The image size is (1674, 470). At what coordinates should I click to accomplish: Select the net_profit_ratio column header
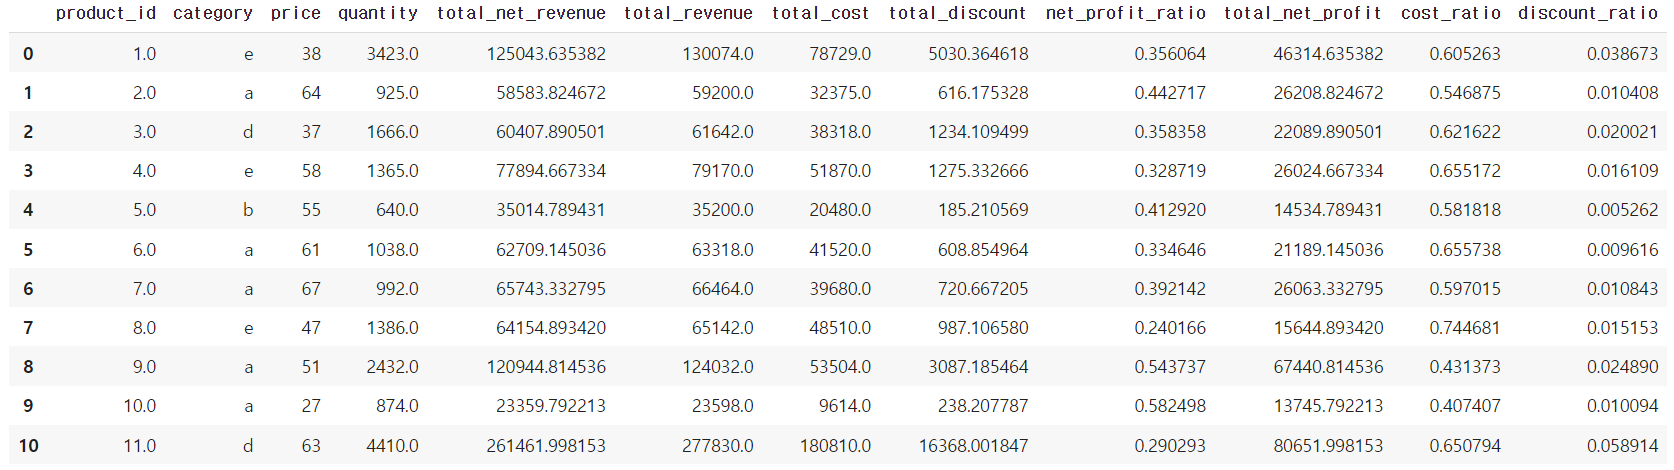[1126, 14]
